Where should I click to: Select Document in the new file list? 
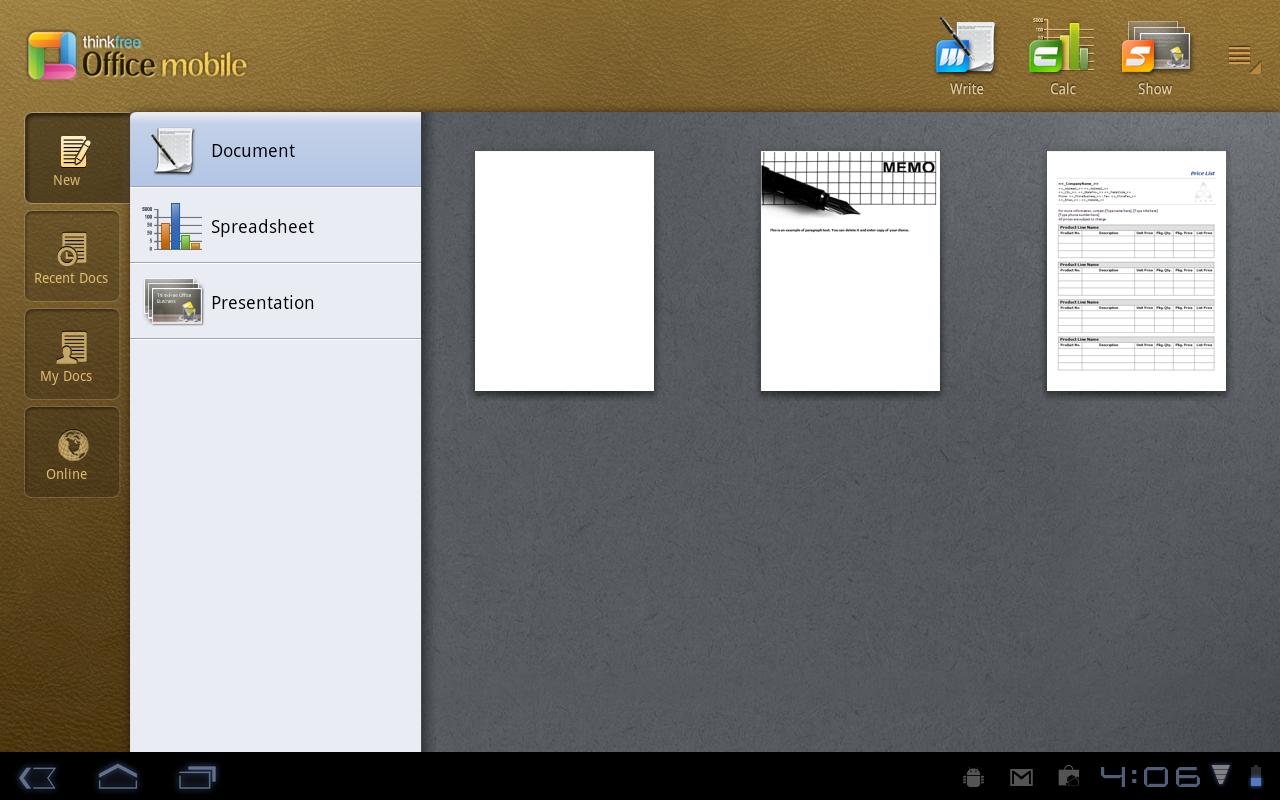pyautogui.click(x=276, y=150)
